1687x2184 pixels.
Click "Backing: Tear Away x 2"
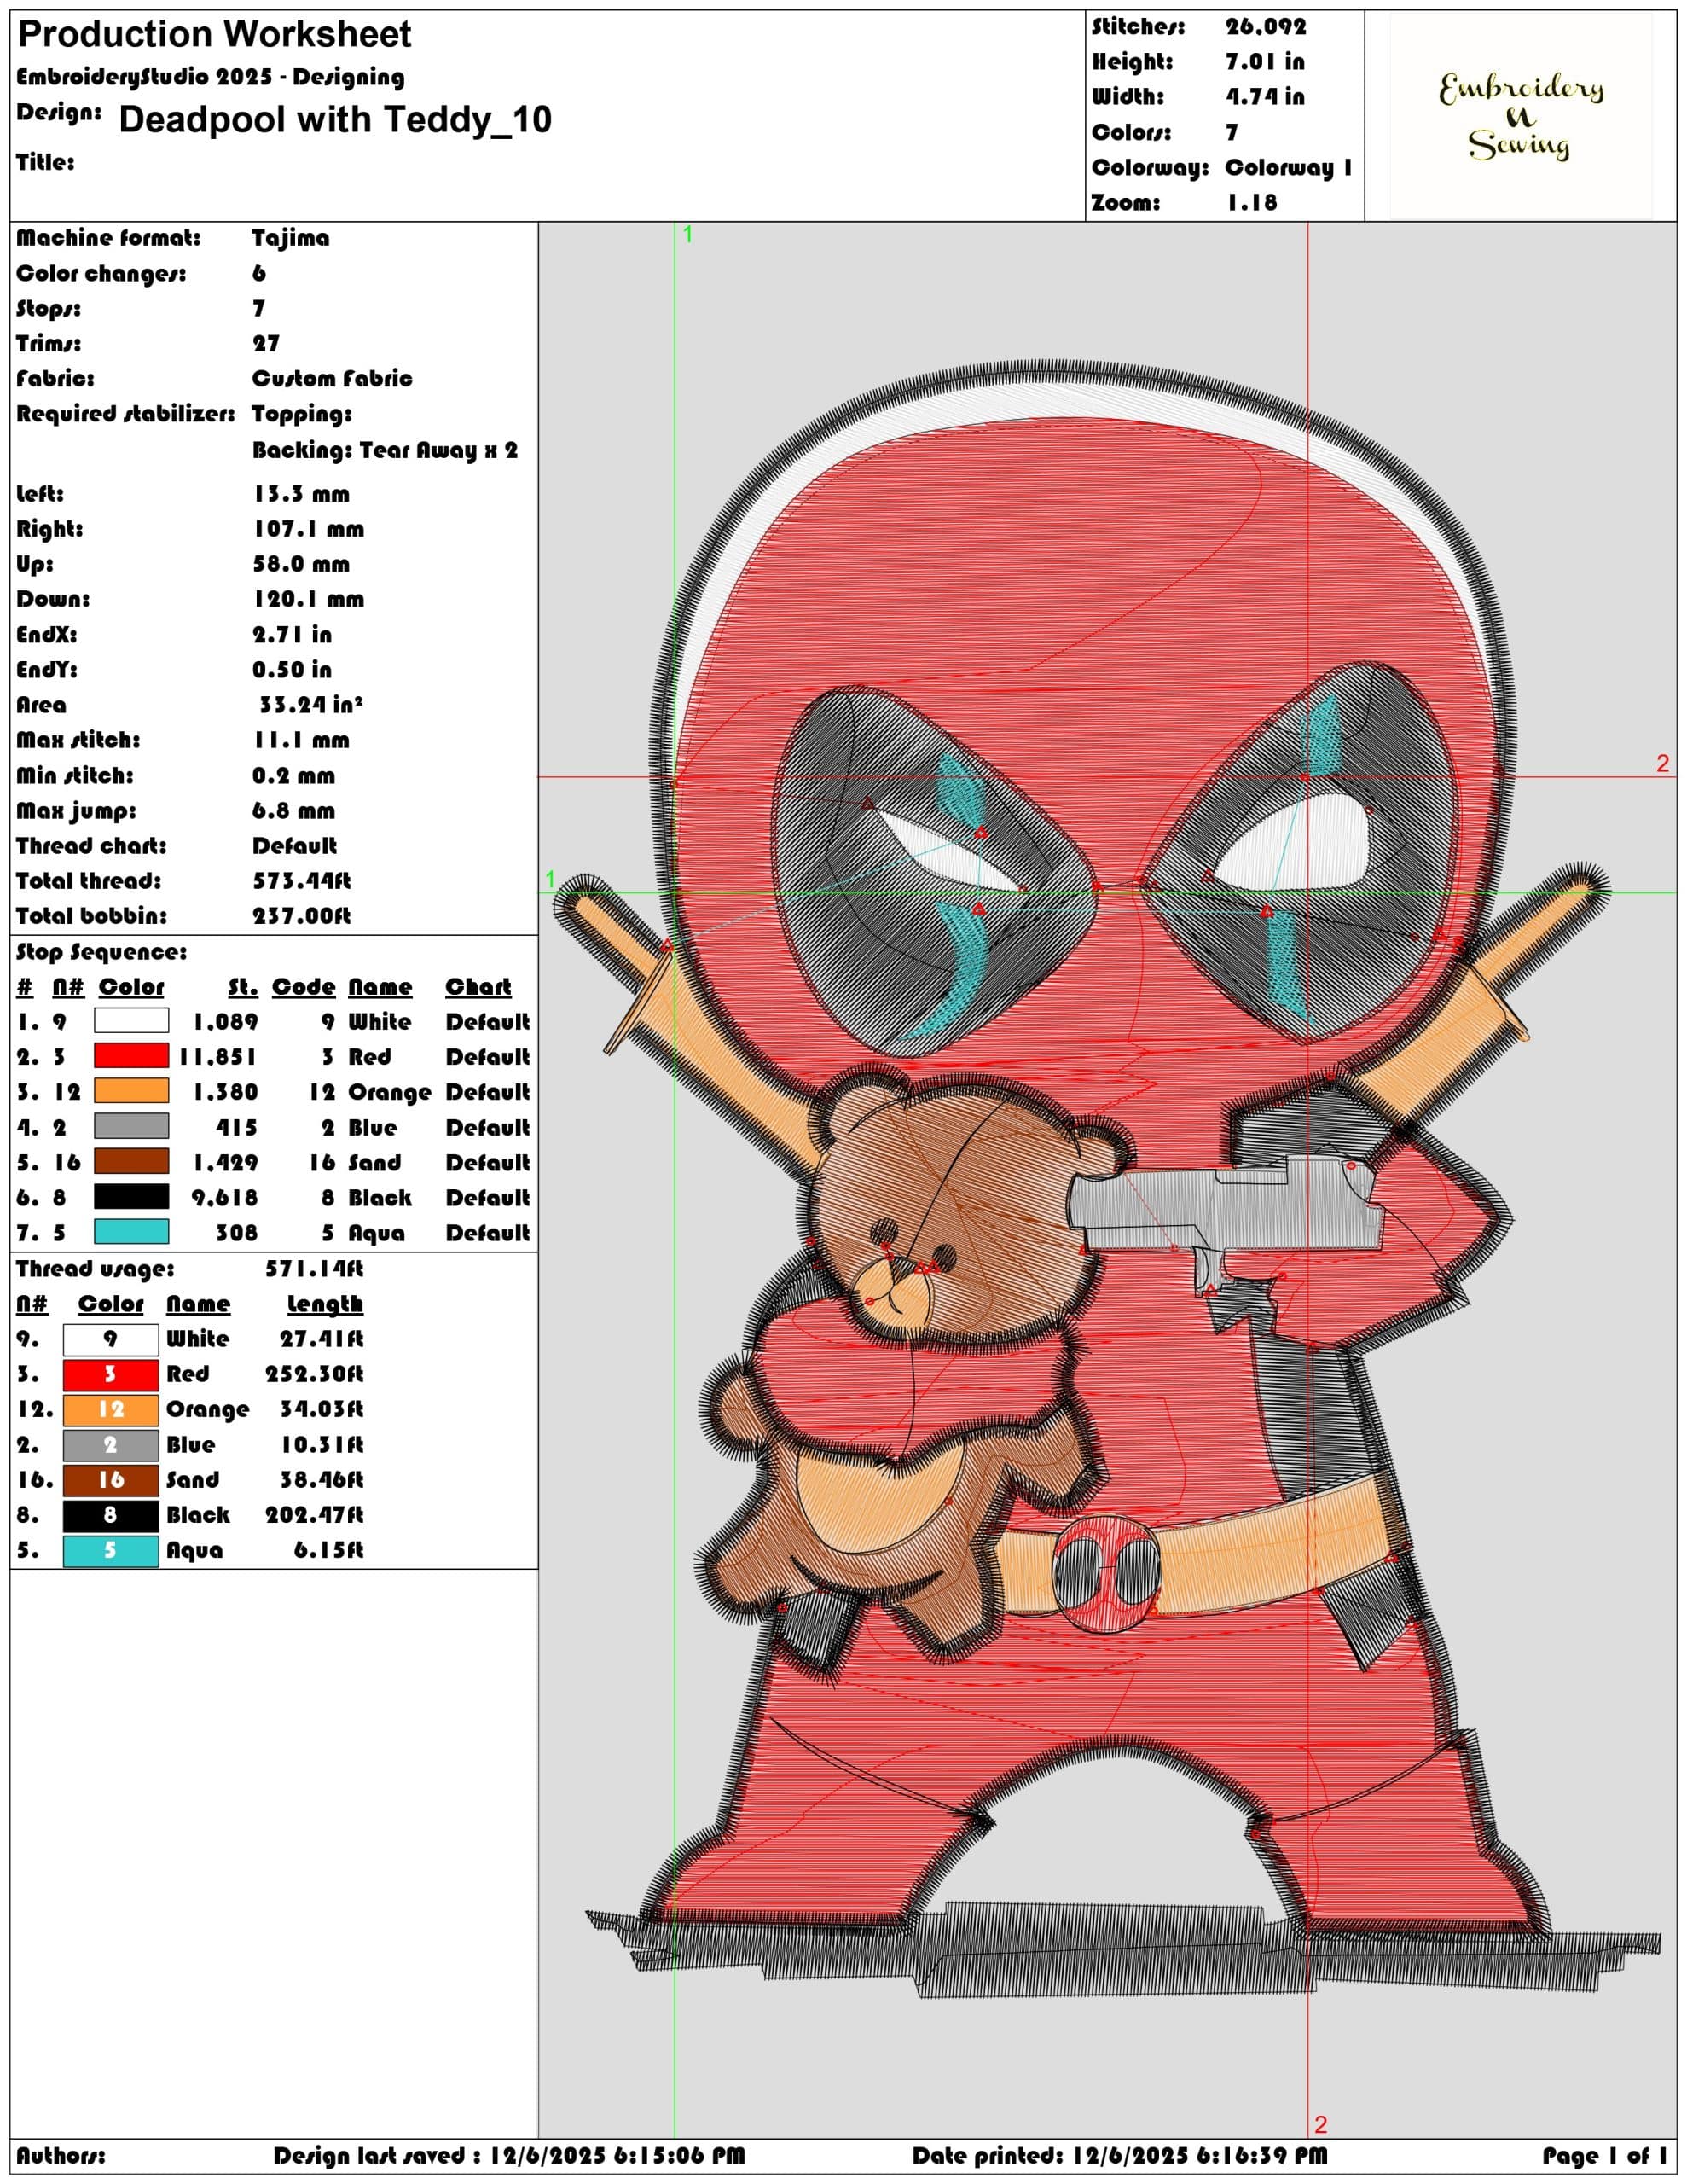click(385, 451)
